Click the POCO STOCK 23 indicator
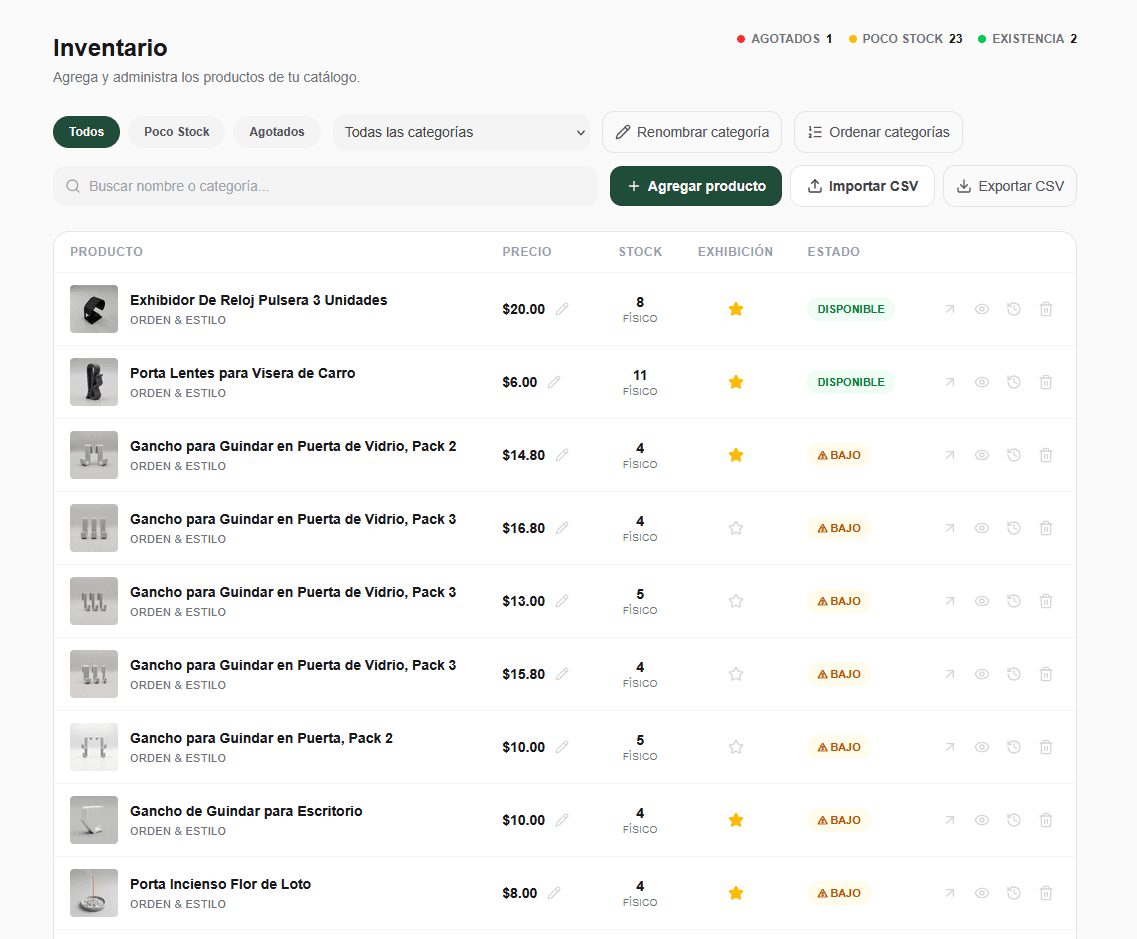The height and width of the screenshot is (939, 1137). (906, 39)
